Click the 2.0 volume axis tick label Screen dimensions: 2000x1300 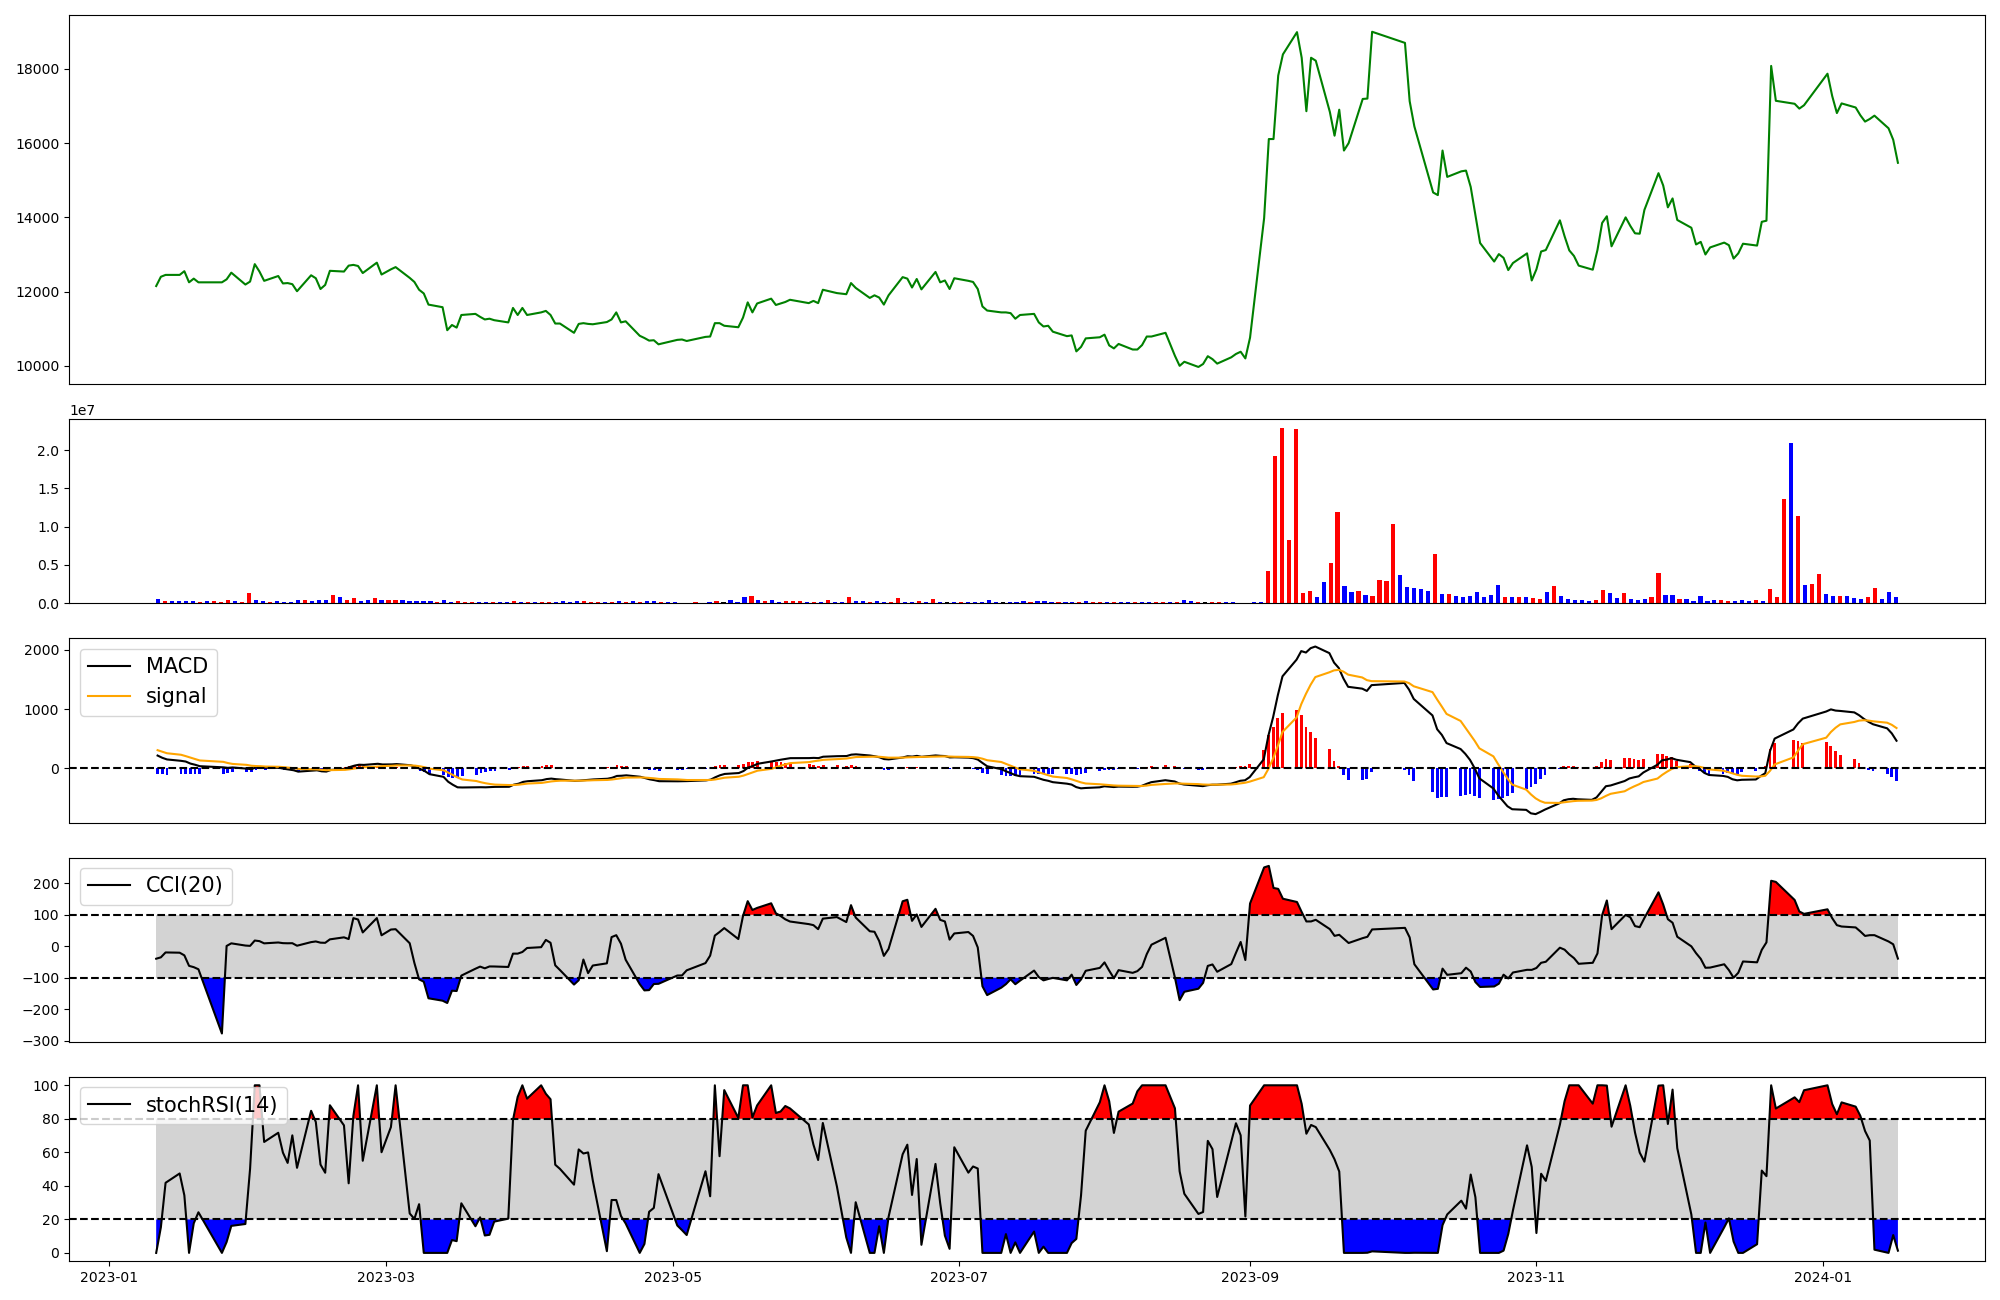click(x=50, y=451)
